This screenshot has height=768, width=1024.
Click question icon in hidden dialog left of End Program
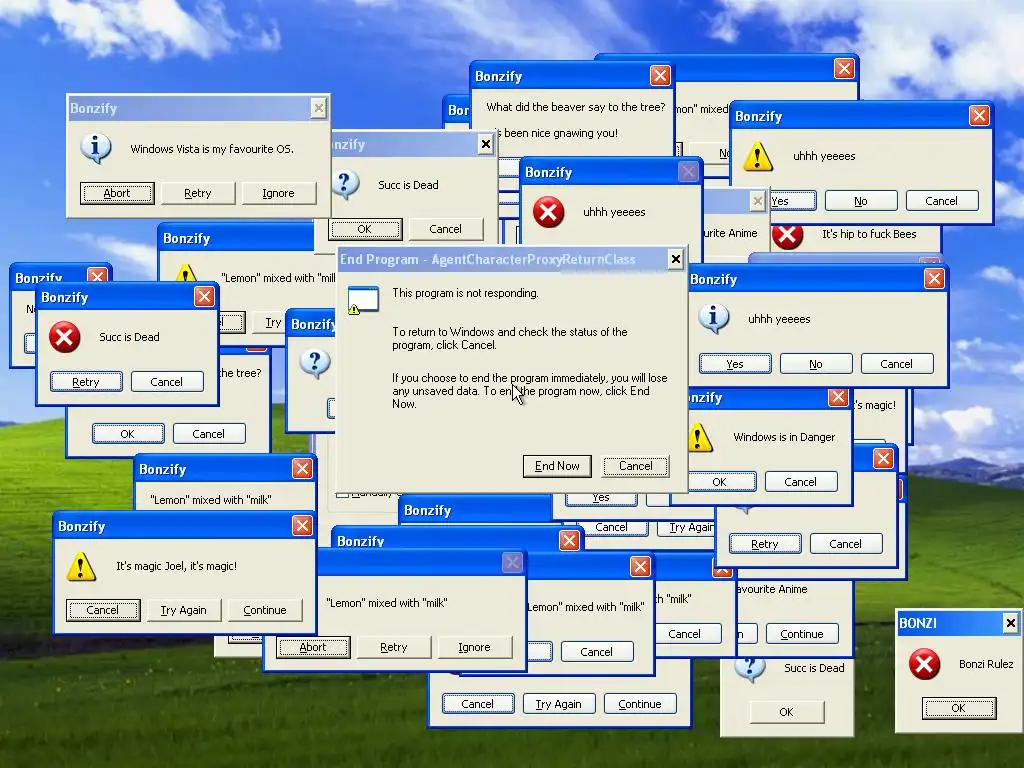(315, 364)
